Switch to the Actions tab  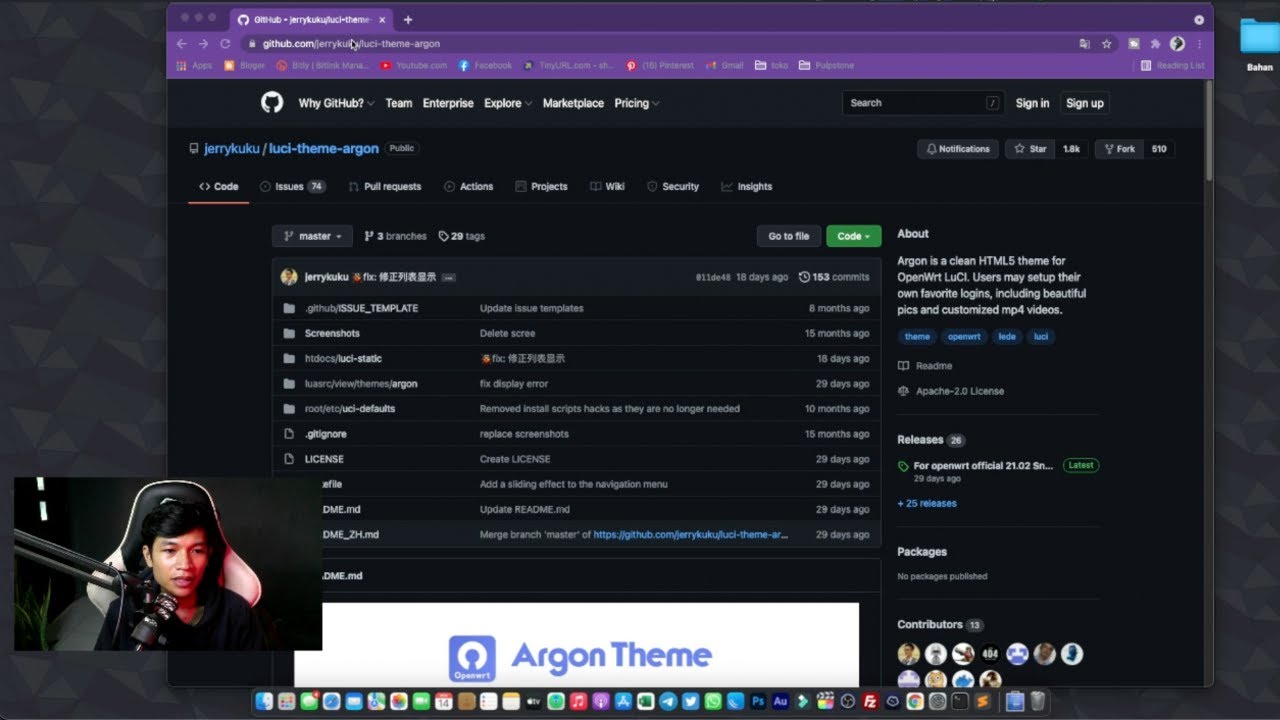pyautogui.click(x=469, y=186)
